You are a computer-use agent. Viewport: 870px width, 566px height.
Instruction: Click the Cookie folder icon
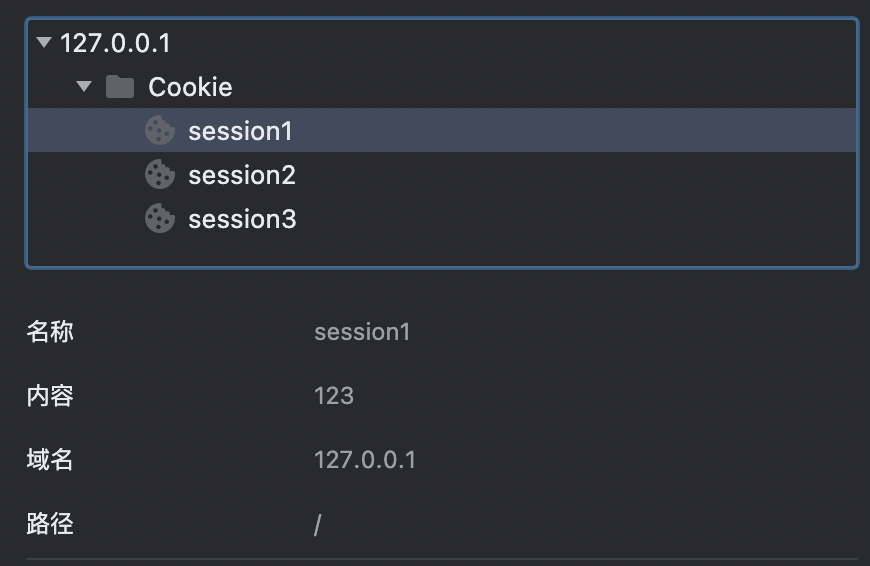click(x=120, y=87)
